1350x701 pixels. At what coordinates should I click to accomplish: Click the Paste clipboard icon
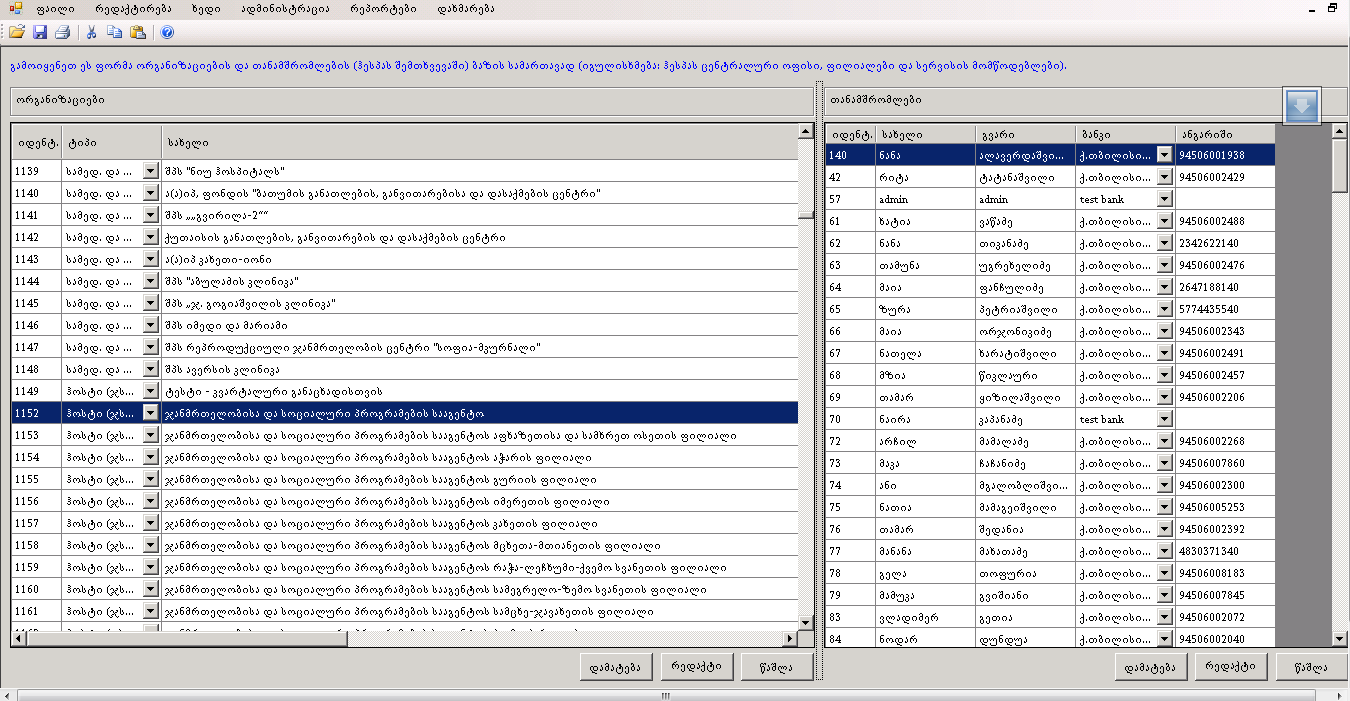pyautogui.click(x=137, y=32)
